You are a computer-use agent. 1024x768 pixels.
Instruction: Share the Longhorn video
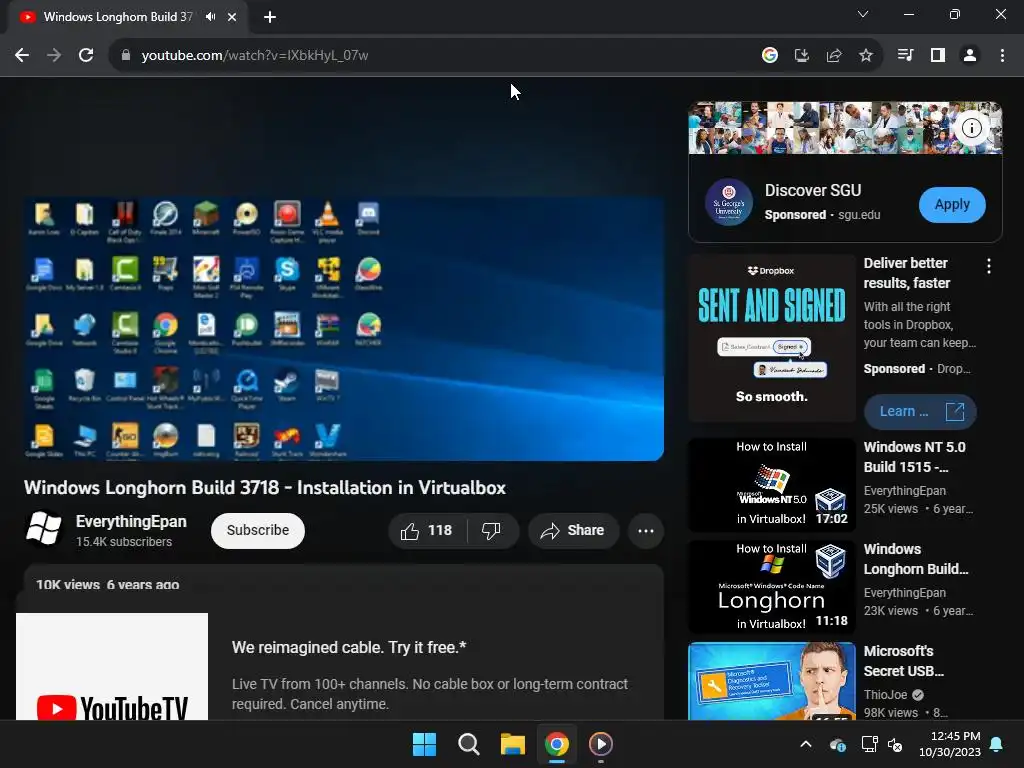click(x=573, y=531)
